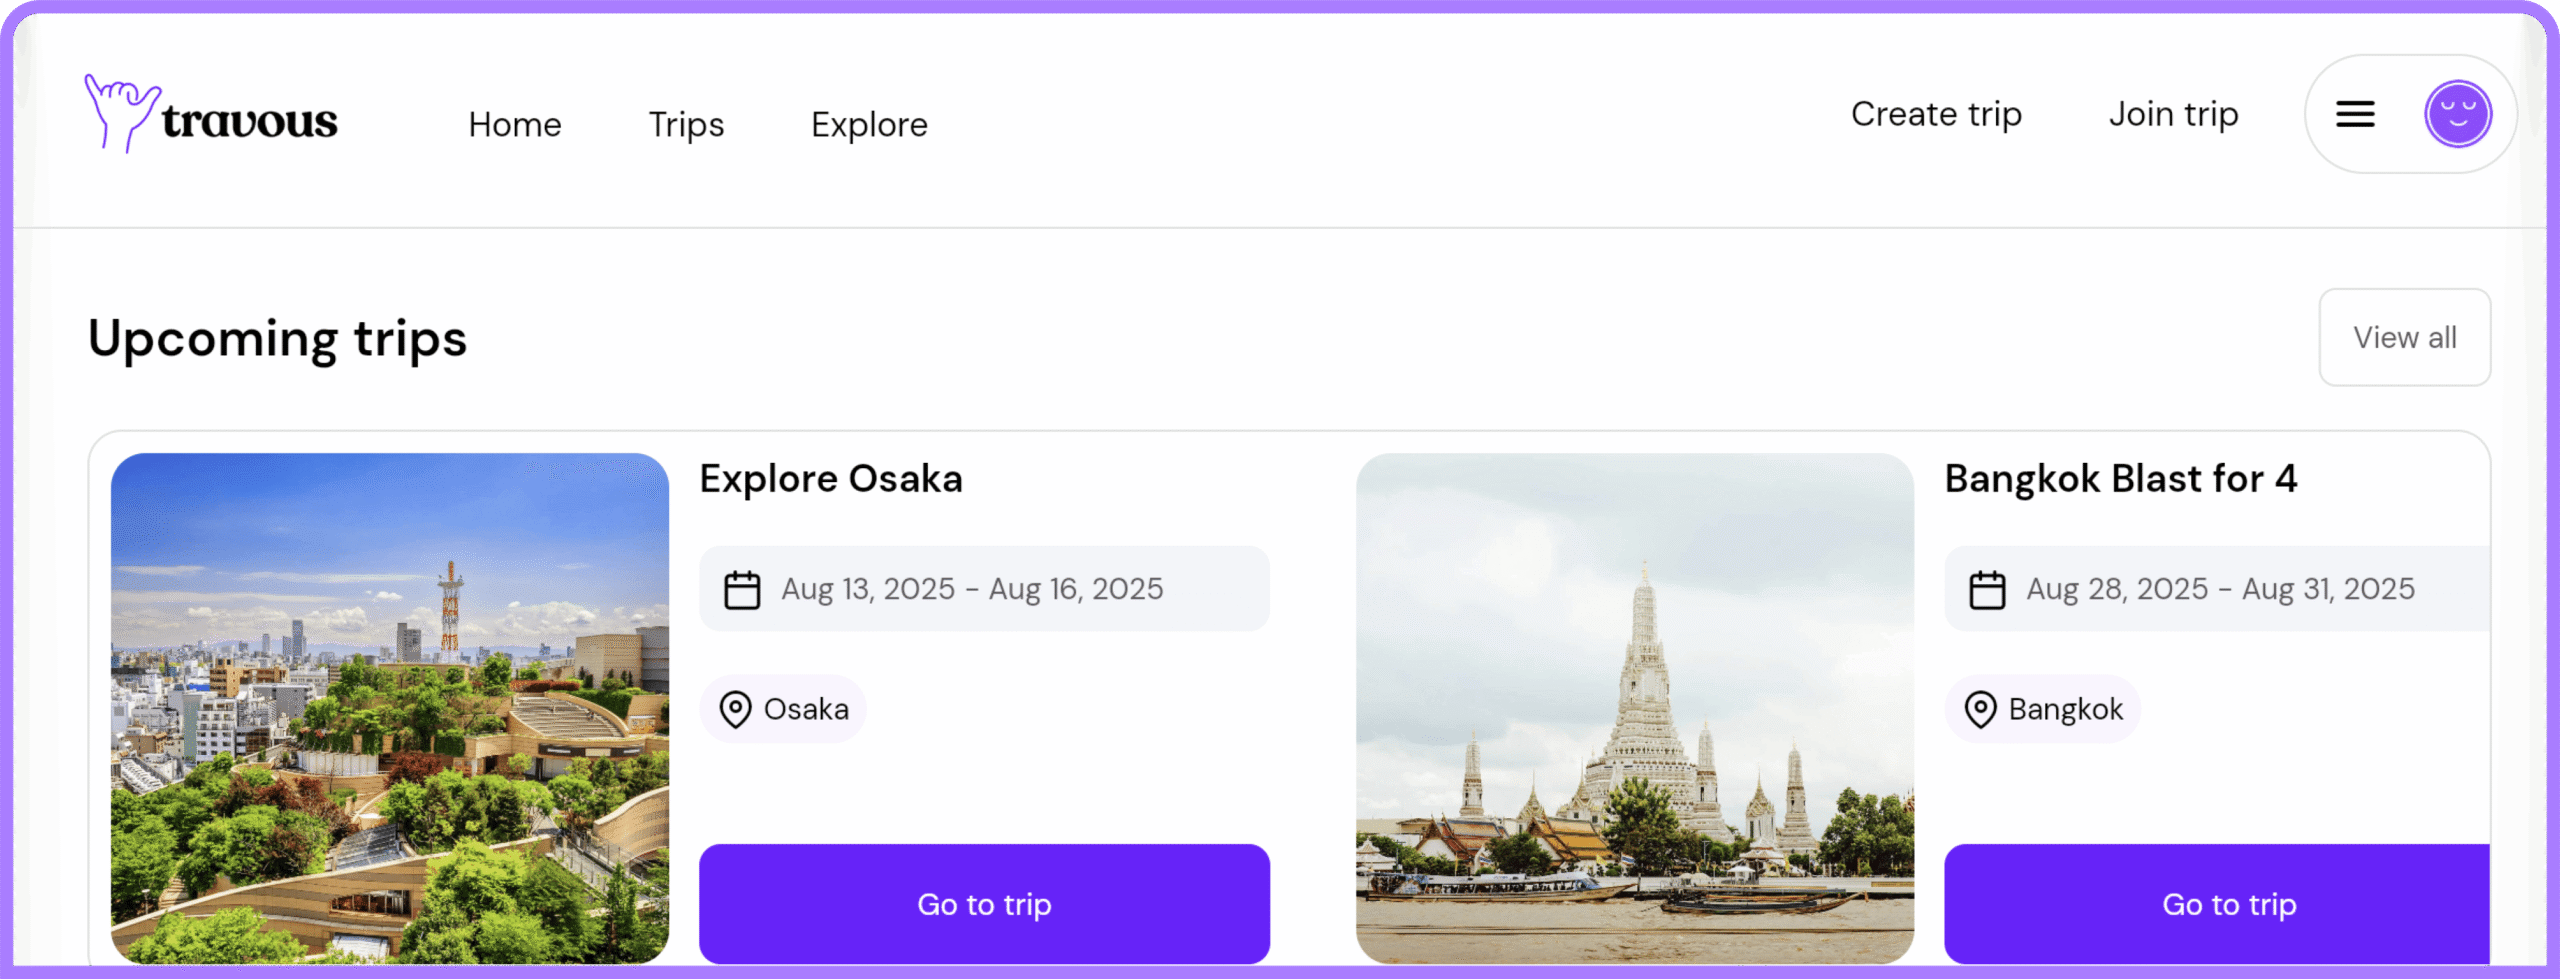The height and width of the screenshot is (979, 2560).
Task: Select Join trip in header
Action: 2173,114
